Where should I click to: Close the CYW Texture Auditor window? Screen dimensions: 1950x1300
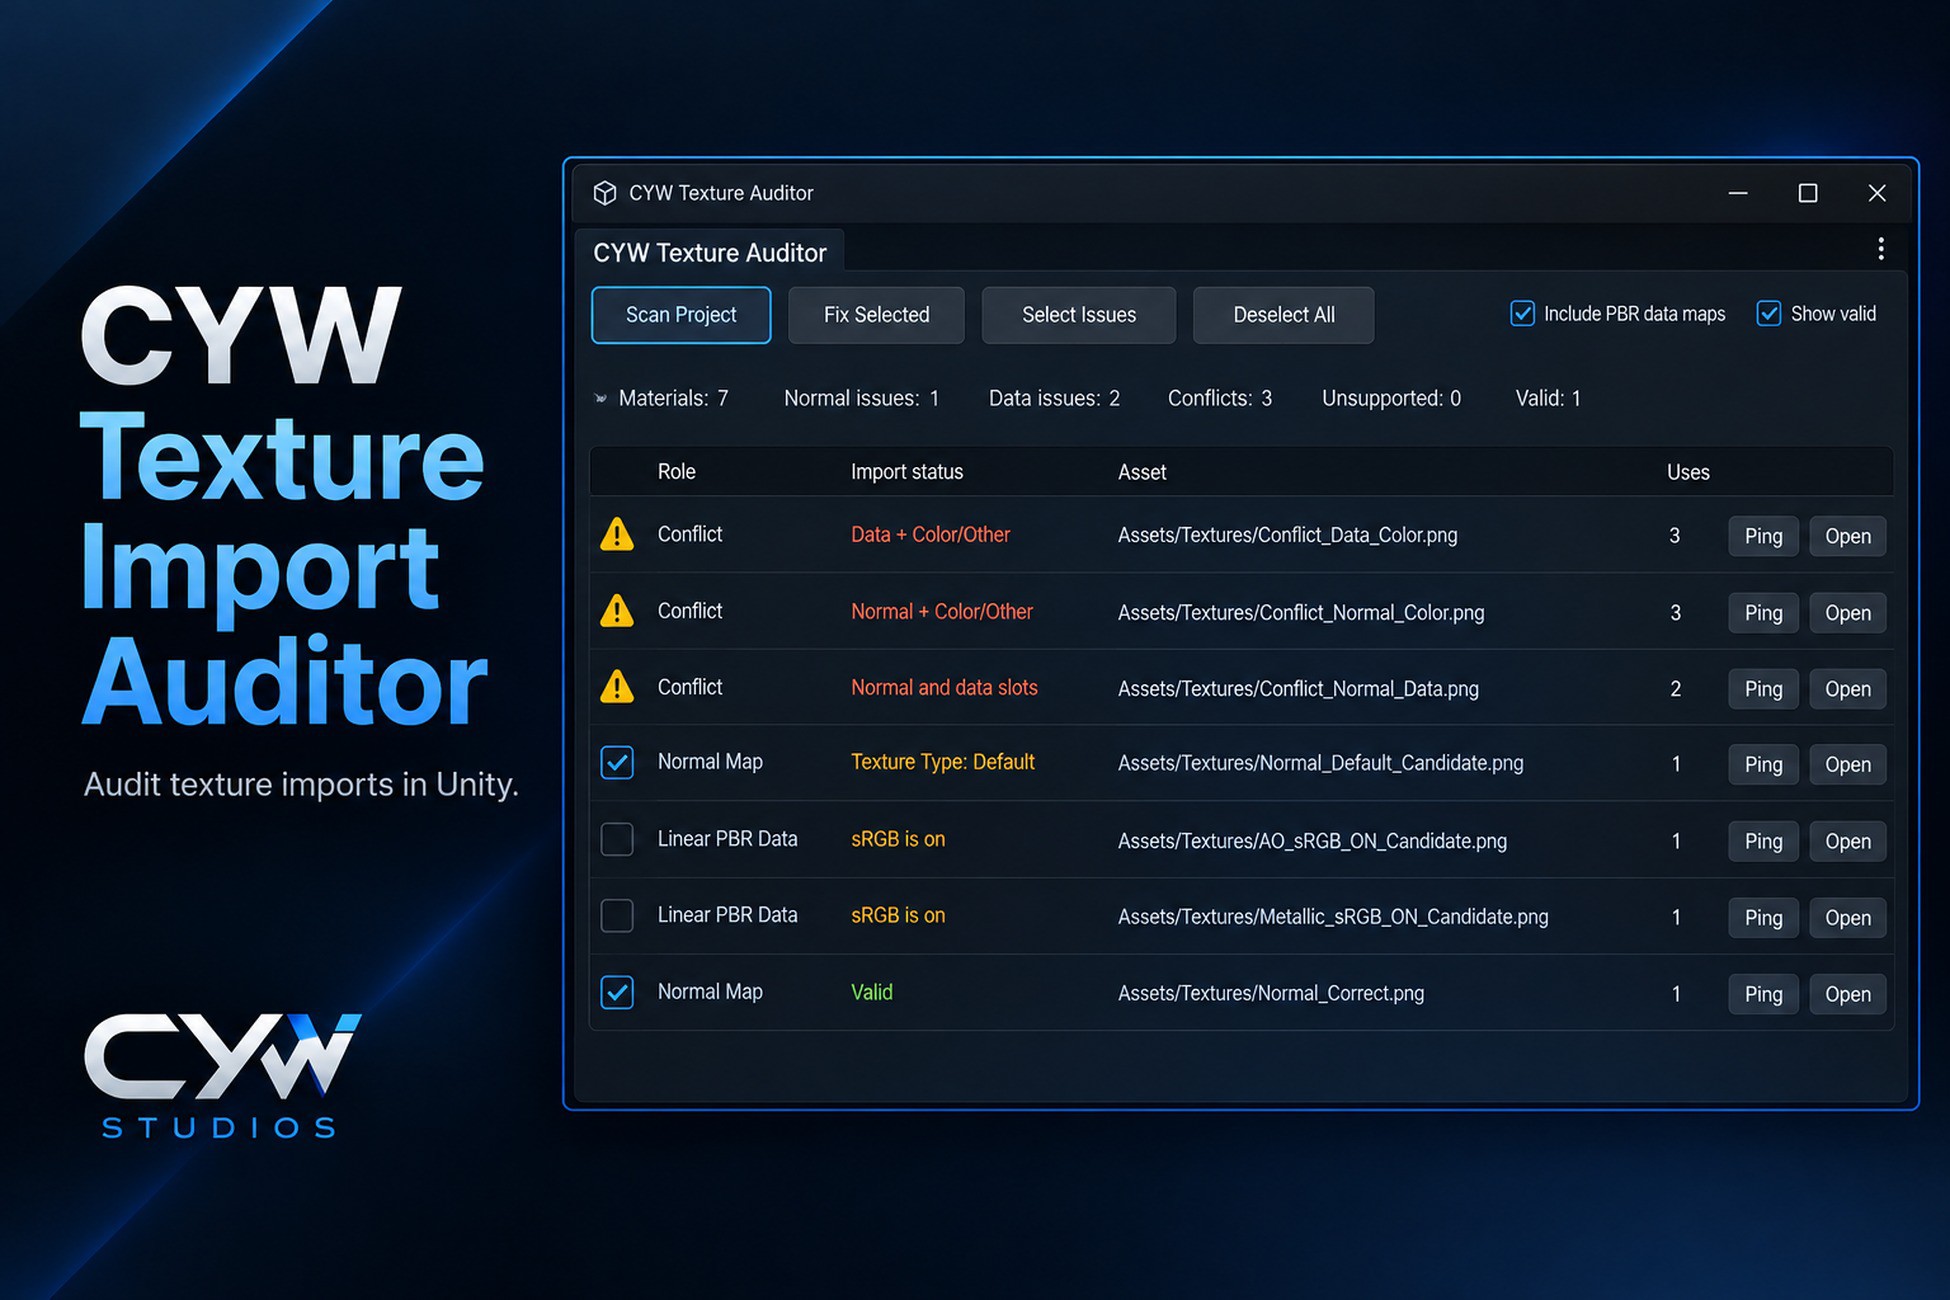1877,193
